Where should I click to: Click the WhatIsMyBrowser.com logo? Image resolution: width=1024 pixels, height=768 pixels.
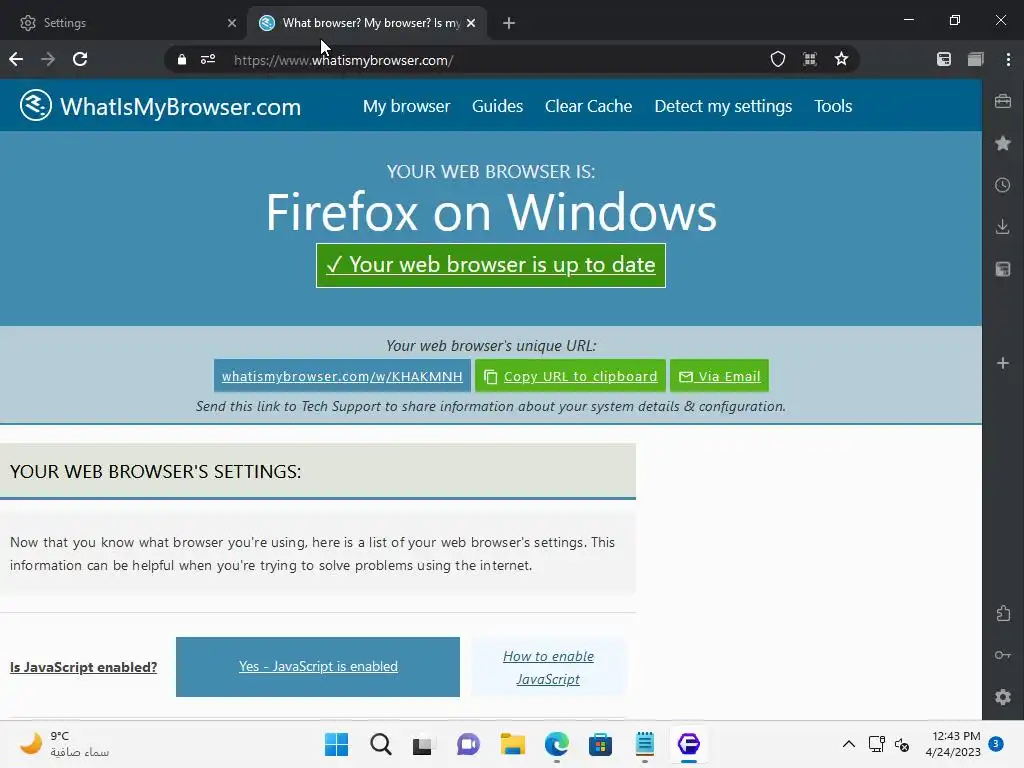161,106
